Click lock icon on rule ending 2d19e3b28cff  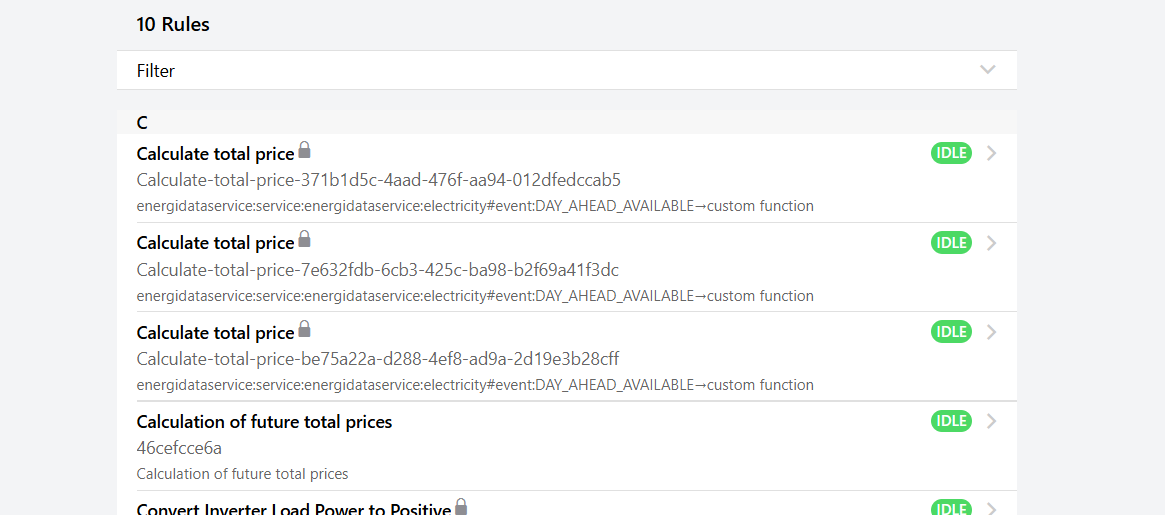(x=305, y=328)
